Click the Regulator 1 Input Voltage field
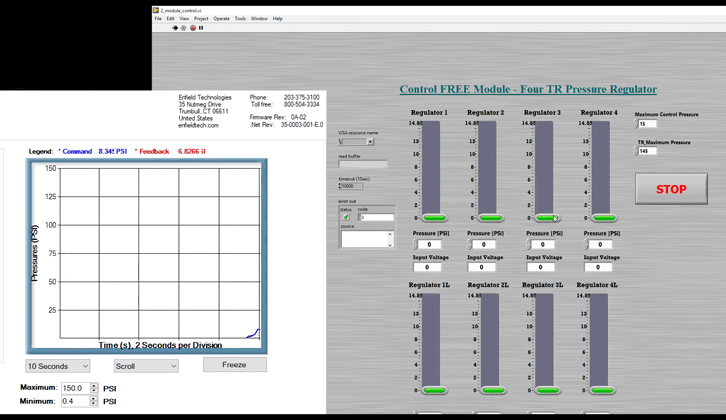 (x=427, y=267)
